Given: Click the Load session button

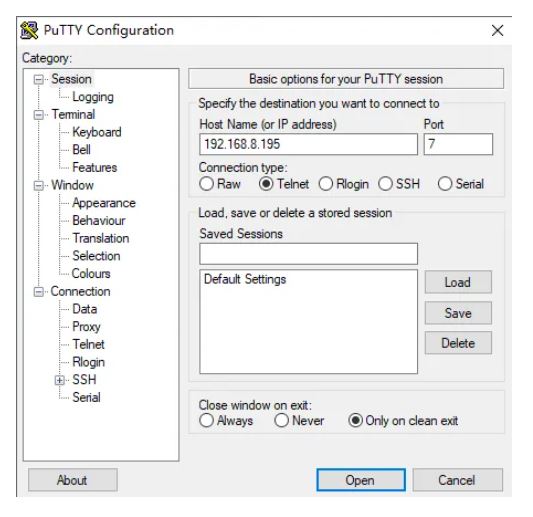Looking at the screenshot, I should coord(458,282).
